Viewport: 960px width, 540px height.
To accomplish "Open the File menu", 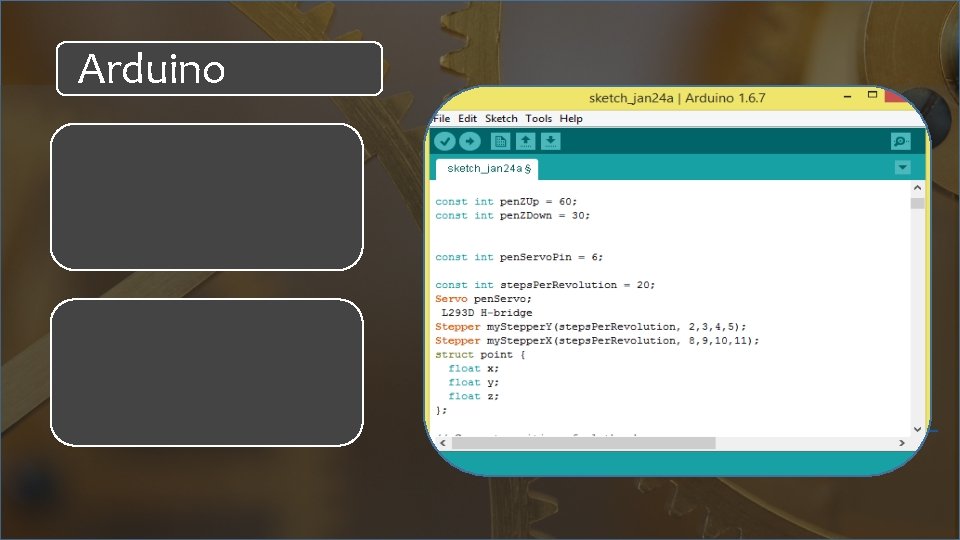I will (x=441, y=119).
